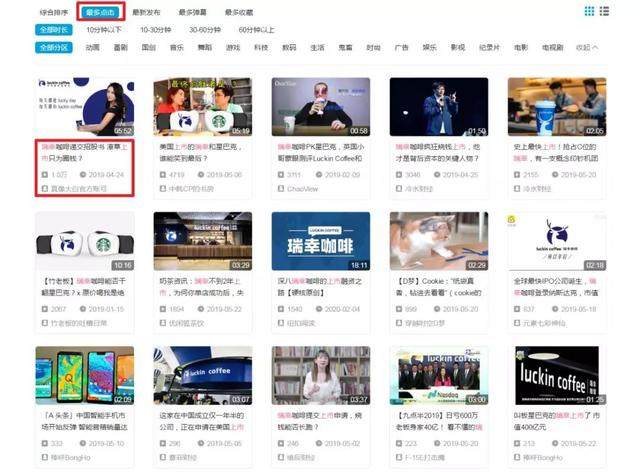Filter by the 舞蹈 category
Image resolution: width=640 pixels, height=472 pixels.
[205, 47]
